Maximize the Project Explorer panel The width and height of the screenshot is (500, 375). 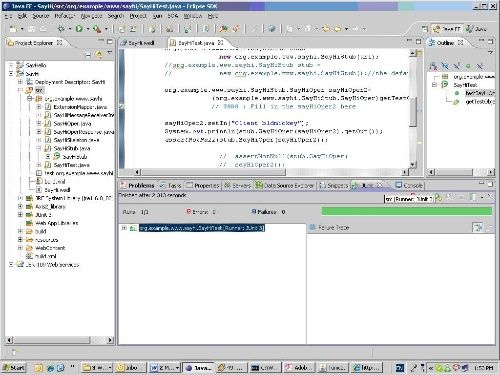click(x=110, y=42)
